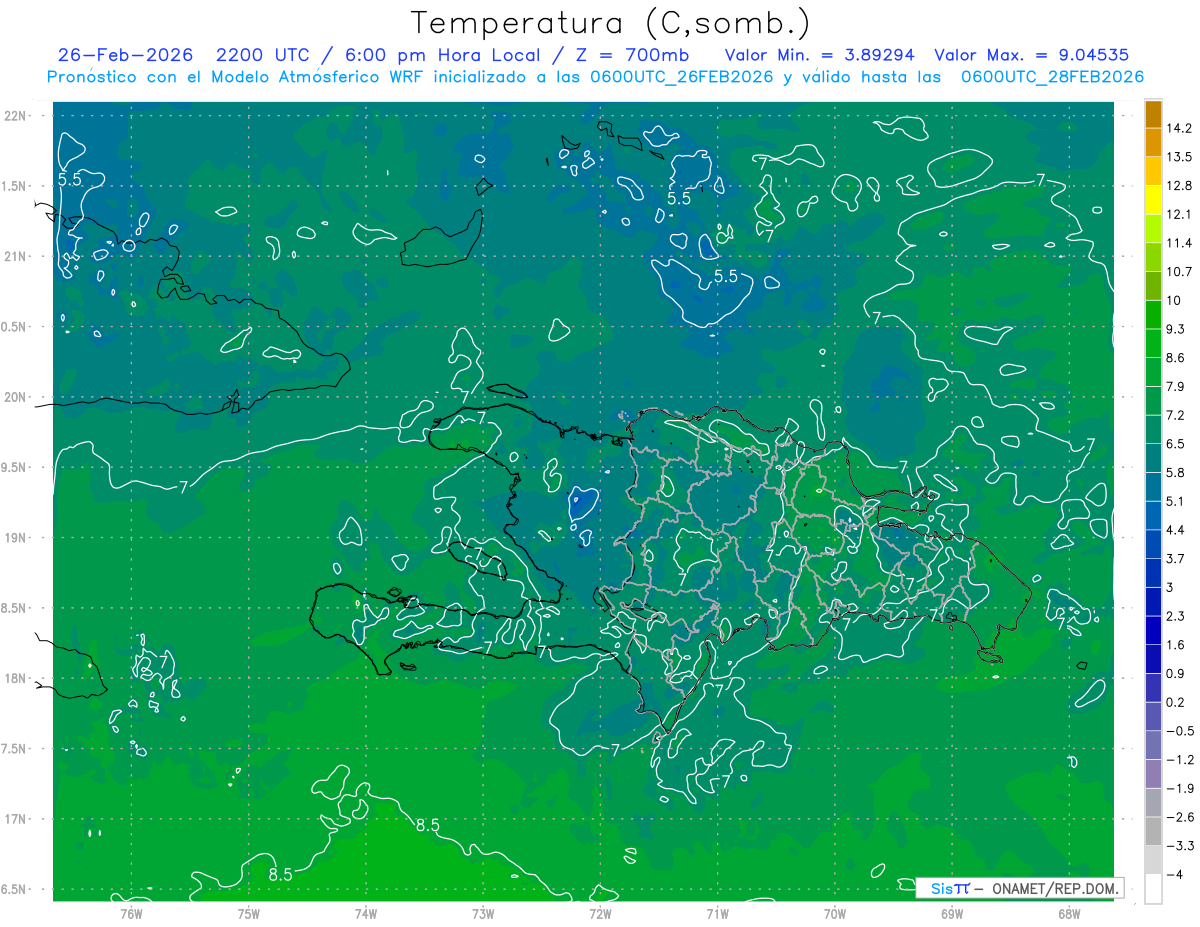Click the pressure level "Z = 700mb"
Viewport: 1200px width, 927px height.
[x=634, y=55]
